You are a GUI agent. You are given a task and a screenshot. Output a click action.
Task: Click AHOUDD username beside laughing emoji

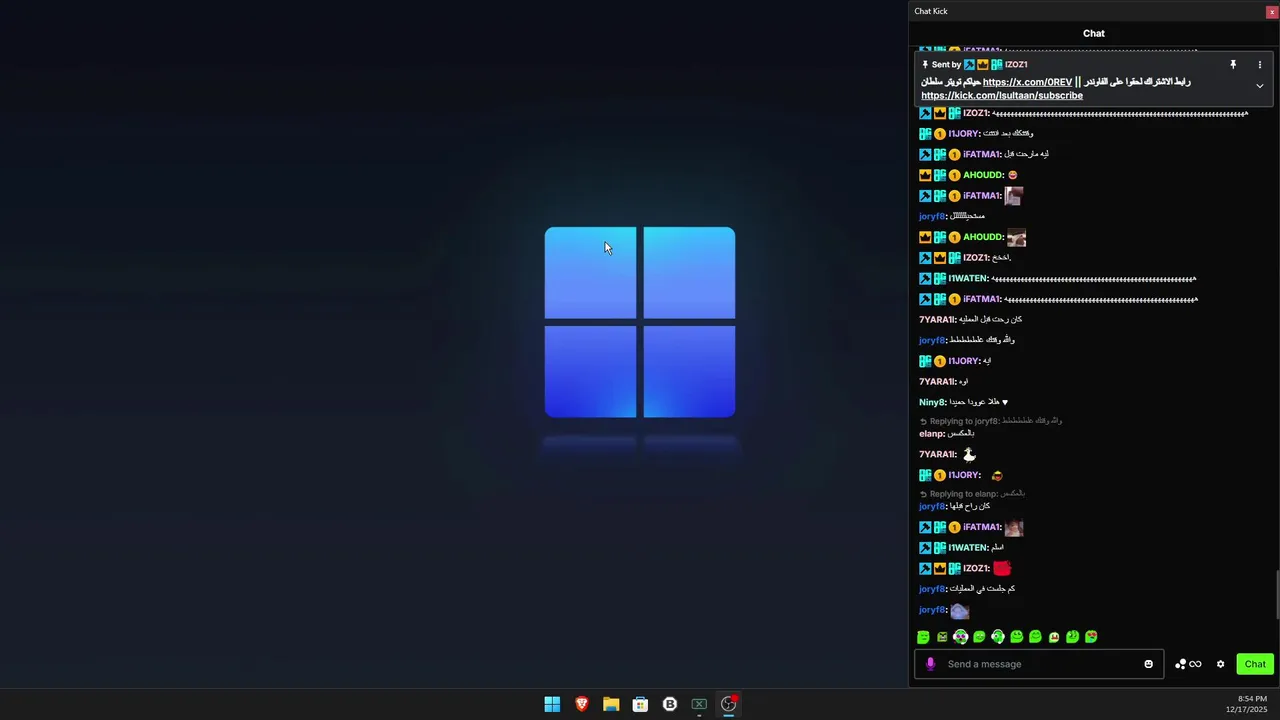point(983,175)
